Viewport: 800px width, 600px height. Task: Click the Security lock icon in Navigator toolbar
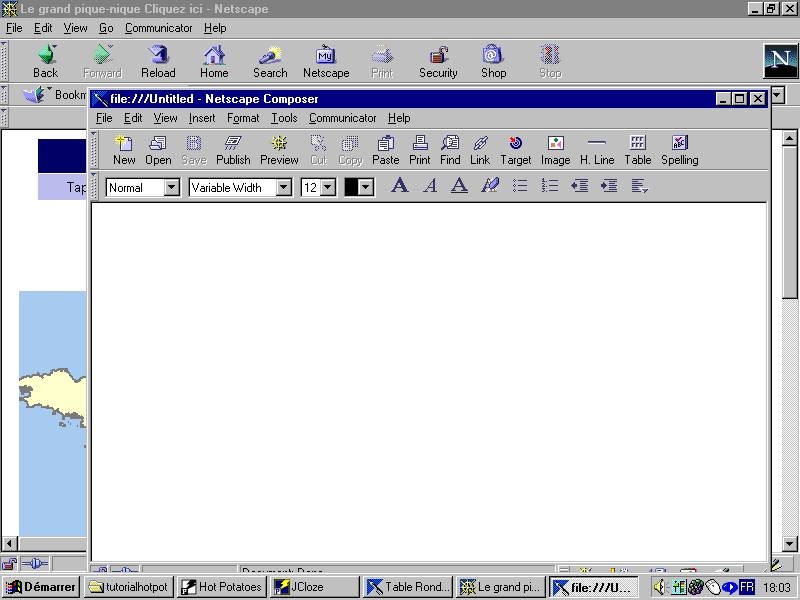click(438, 61)
